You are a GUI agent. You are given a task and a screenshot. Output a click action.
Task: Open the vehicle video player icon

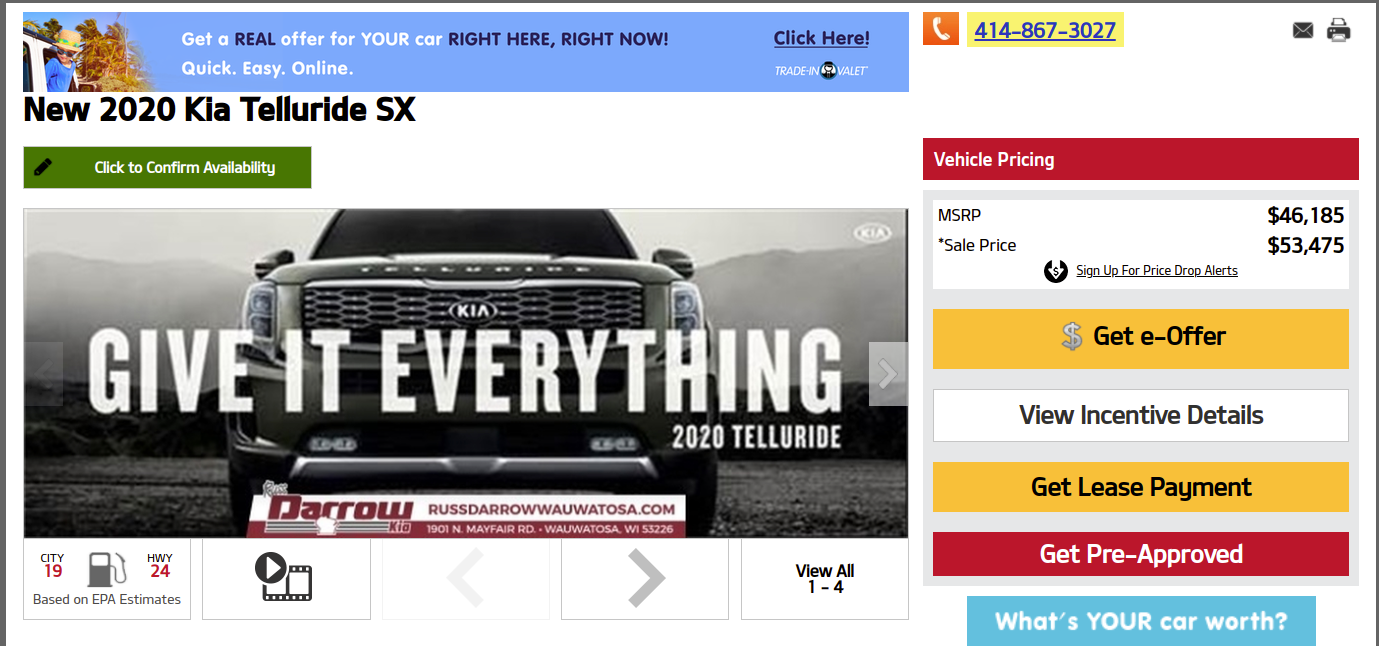click(286, 579)
